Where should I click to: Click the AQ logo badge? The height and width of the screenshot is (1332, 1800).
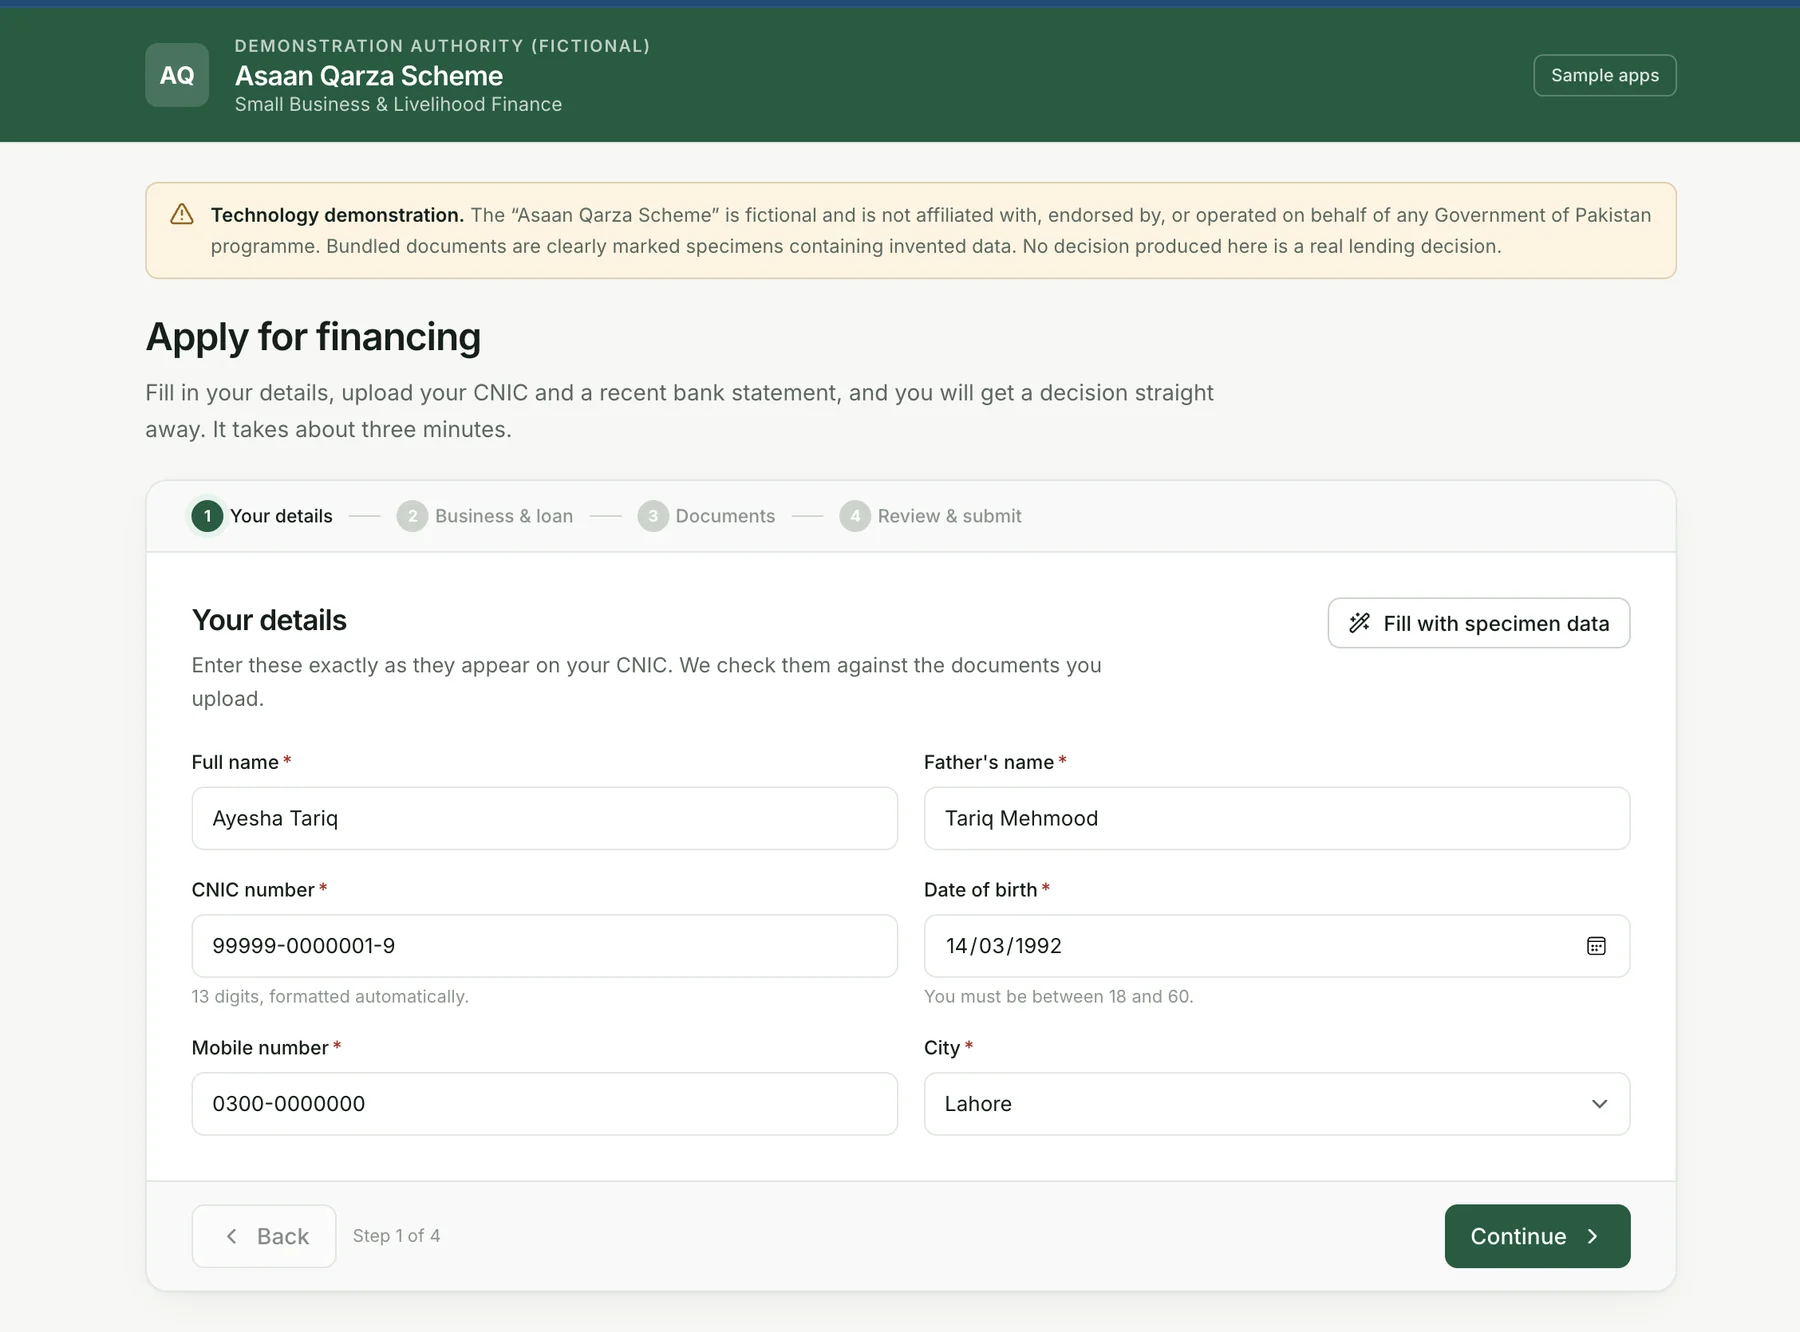(x=177, y=75)
